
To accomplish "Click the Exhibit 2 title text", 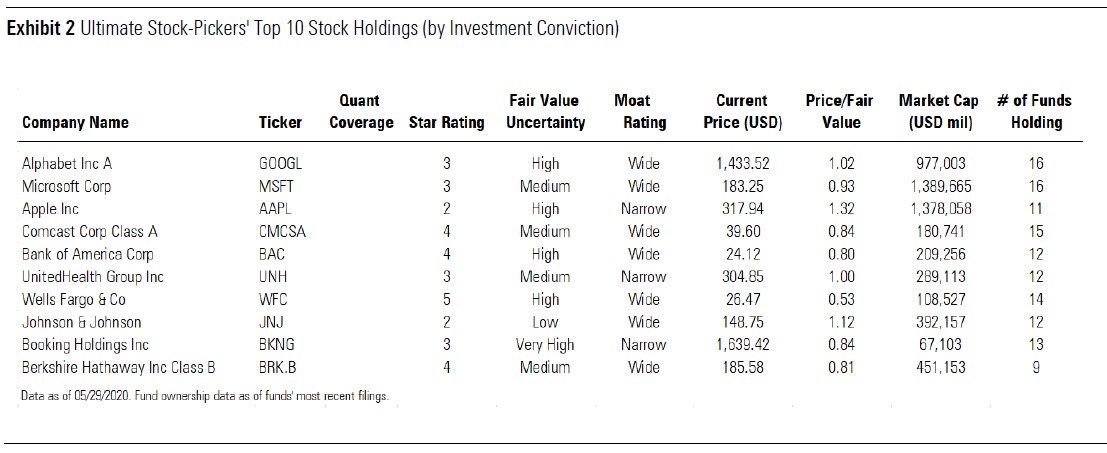I will pyautogui.click(x=312, y=28).
